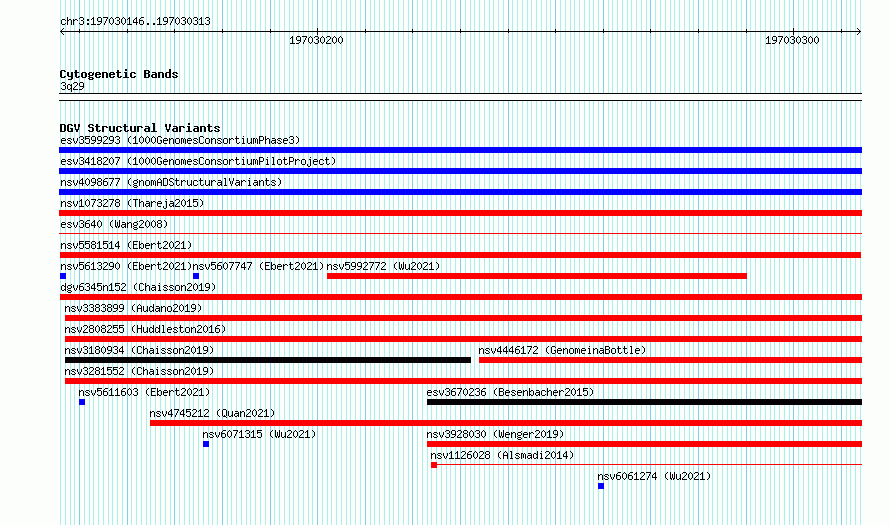Image resolution: width=890 pixels, height=525 pixels.
Task: Click the nsv5581514 (Ebert2021) label
Action: [126, 245]
